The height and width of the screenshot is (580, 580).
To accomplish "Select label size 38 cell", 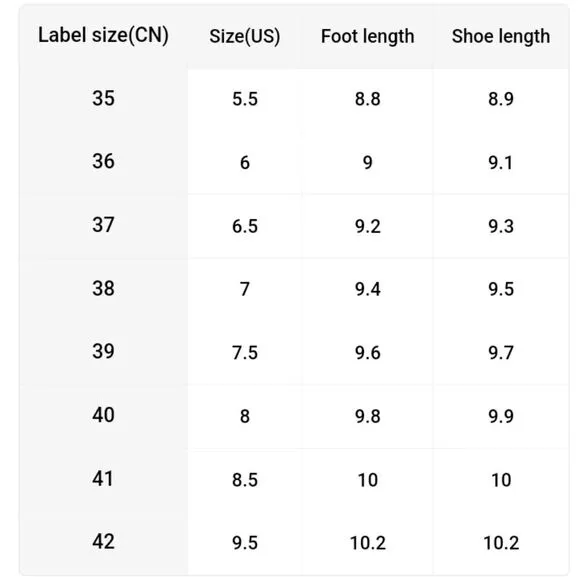I will pyautogui.click(x=103, y=288).
